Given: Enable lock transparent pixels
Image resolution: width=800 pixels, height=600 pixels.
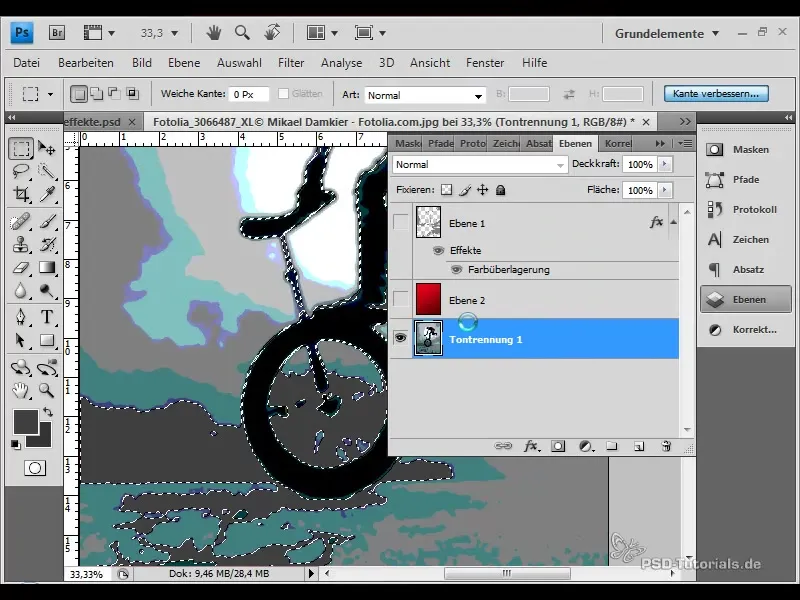Looking at the screenshot, I should click(x=446, y=190).
